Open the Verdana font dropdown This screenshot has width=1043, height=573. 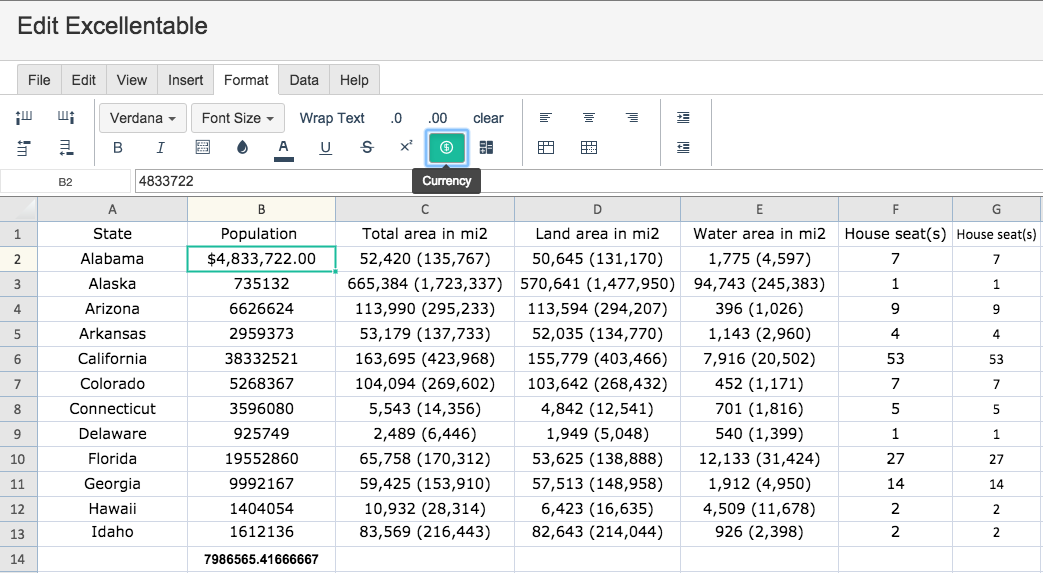tap(143, 118)
